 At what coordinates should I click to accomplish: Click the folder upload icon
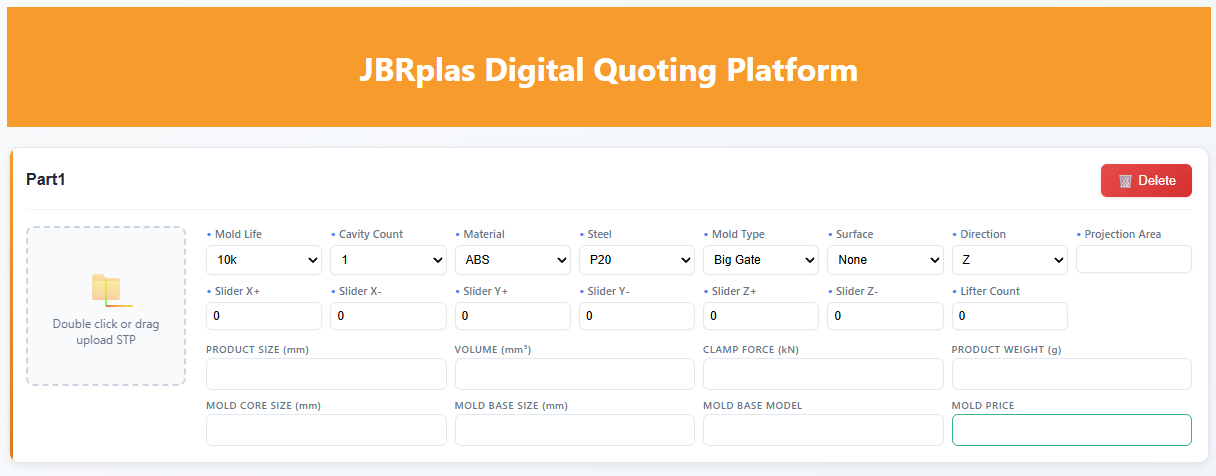point(106,290)
